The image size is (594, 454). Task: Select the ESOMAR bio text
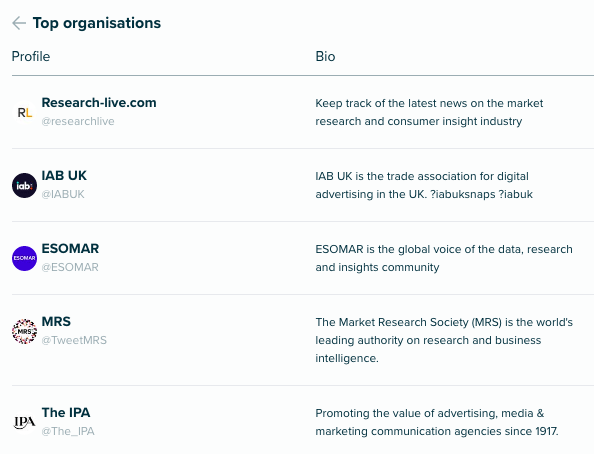[x=444, y=258]
